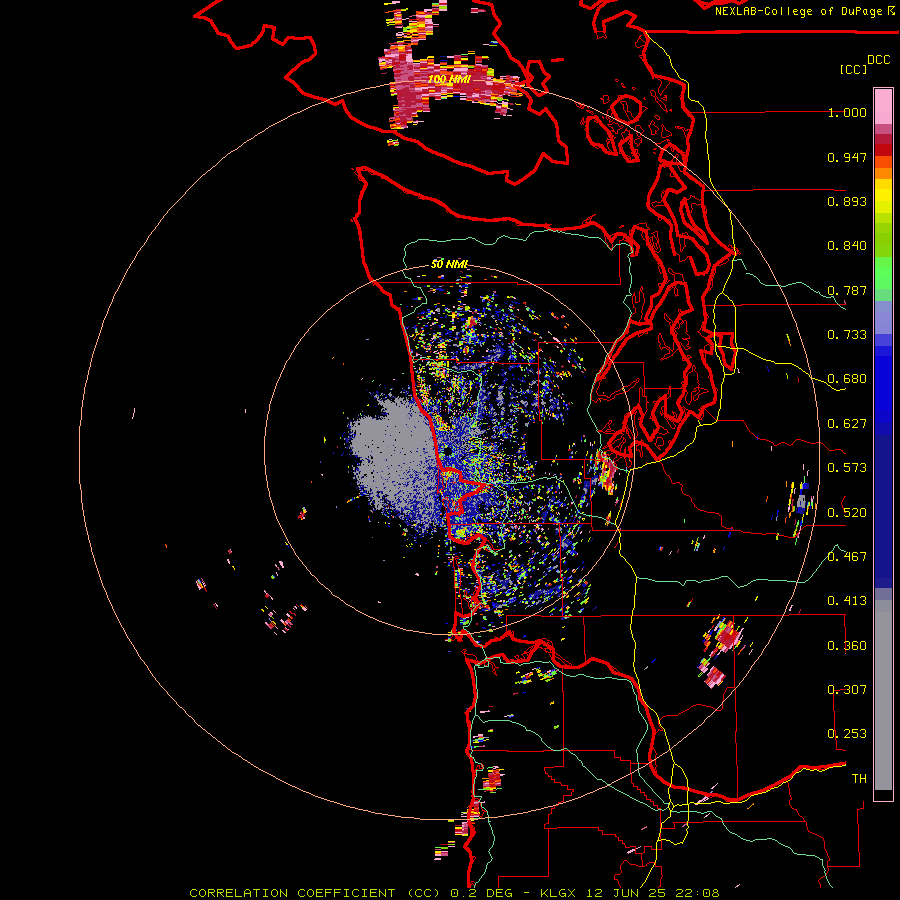Viewport: 900px width, 900px height.
Task: Click the Correlation Coefficient KLGX caption
Action: pyautogui.click(x=454, y=893)
